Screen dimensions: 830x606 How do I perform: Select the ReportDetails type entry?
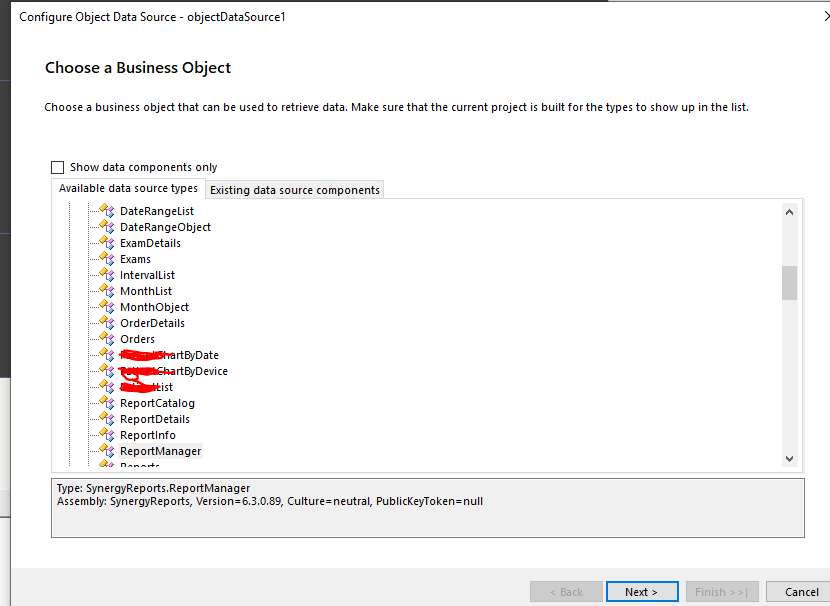coord(155,419)
